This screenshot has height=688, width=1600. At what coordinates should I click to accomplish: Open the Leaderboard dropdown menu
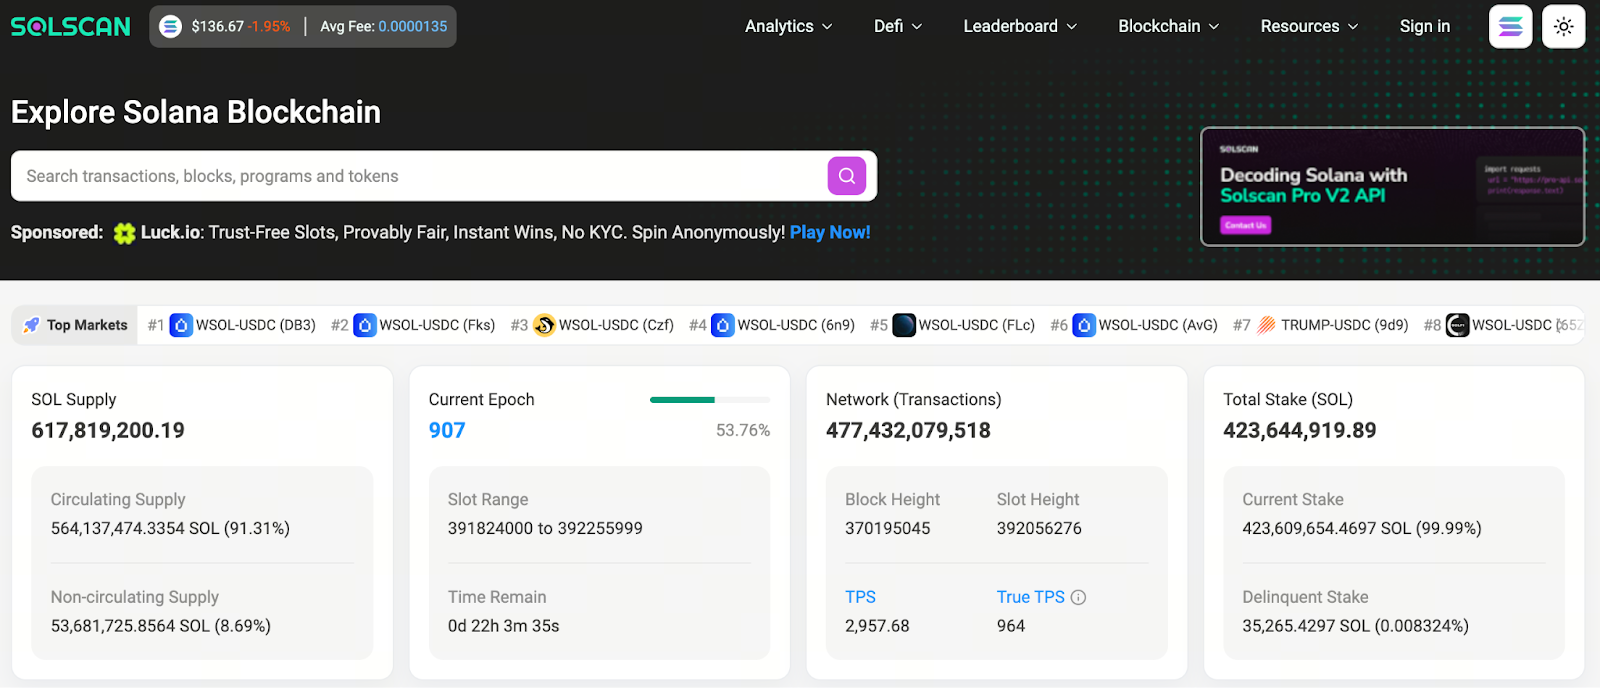pos(1019,27)
